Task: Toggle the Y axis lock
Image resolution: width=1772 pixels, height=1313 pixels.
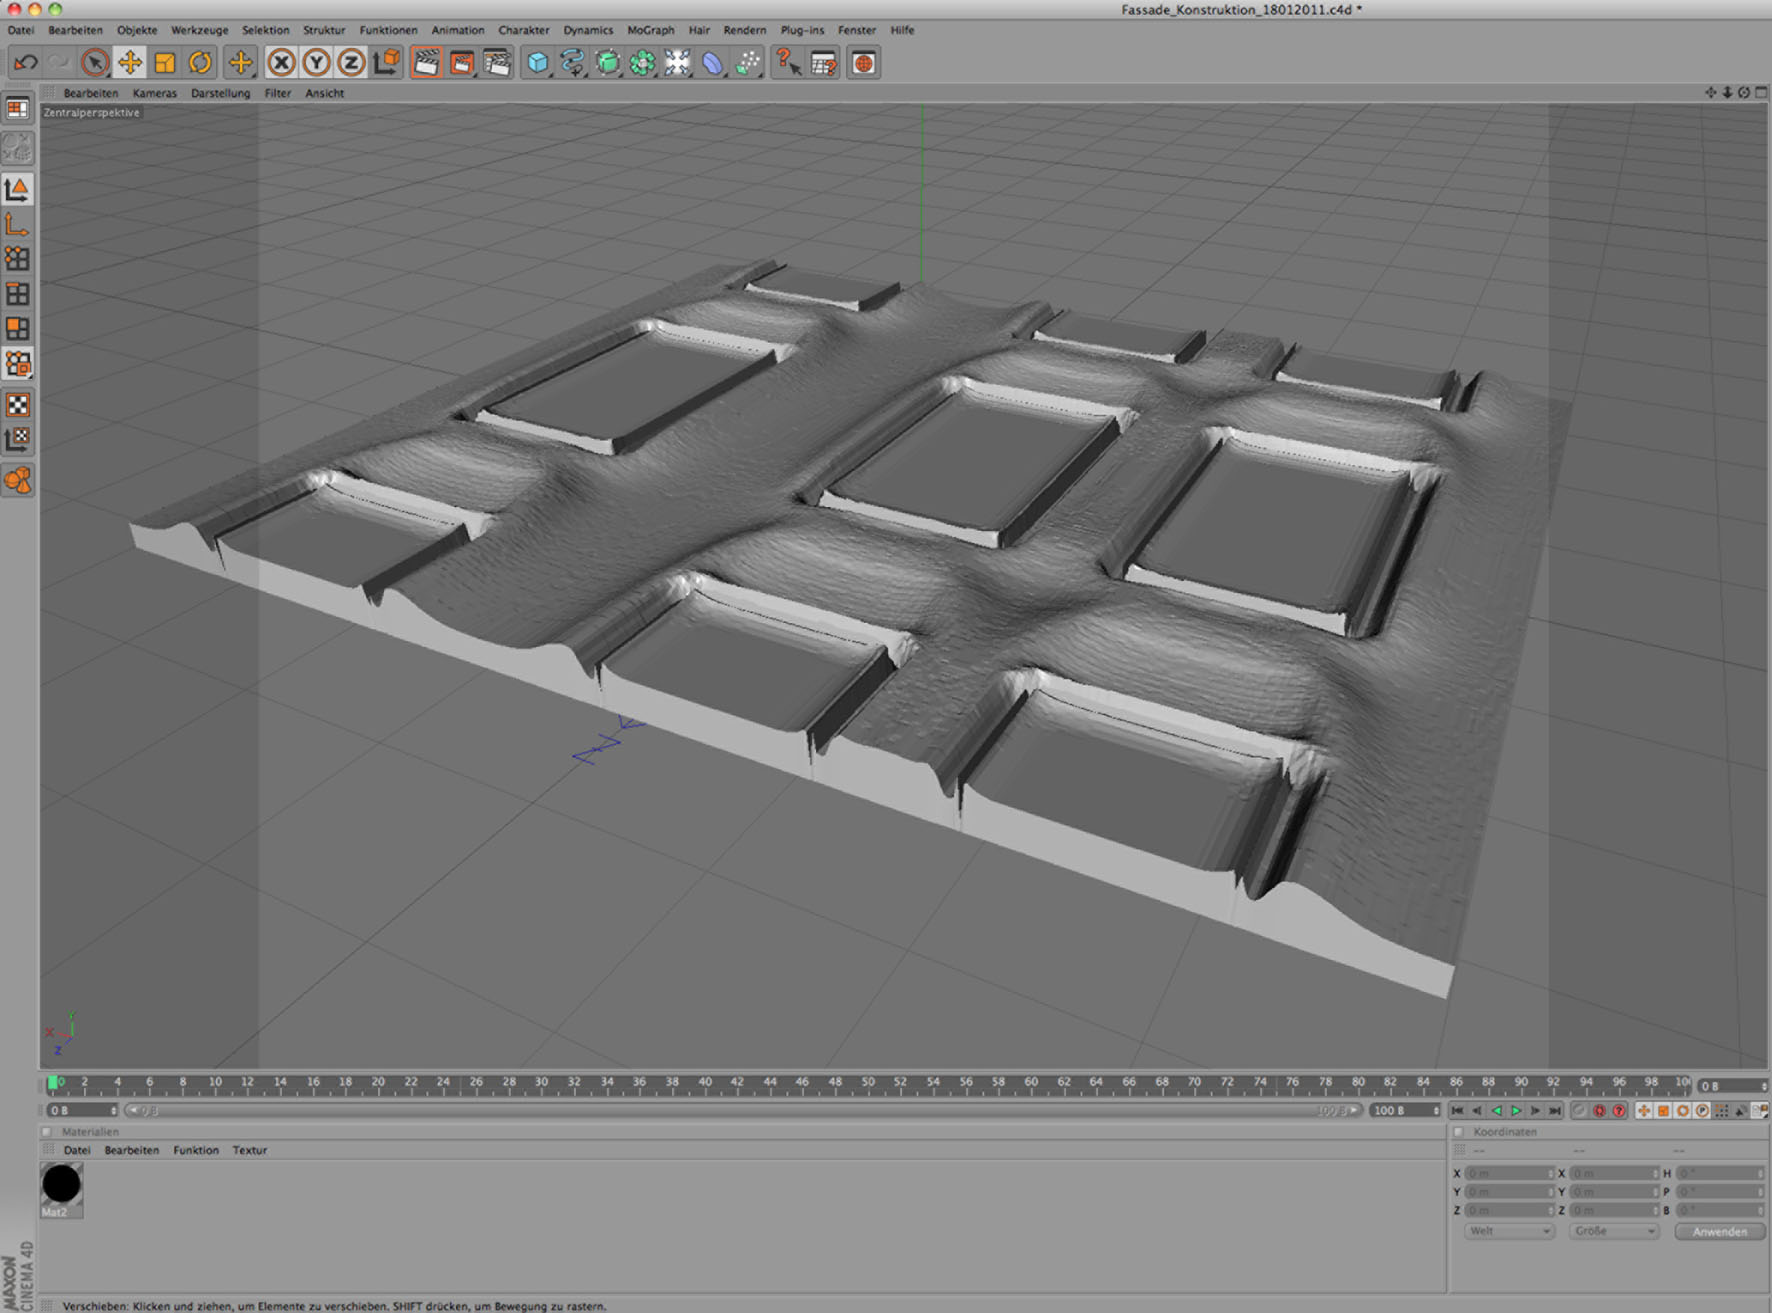Action: coord(317,63)
